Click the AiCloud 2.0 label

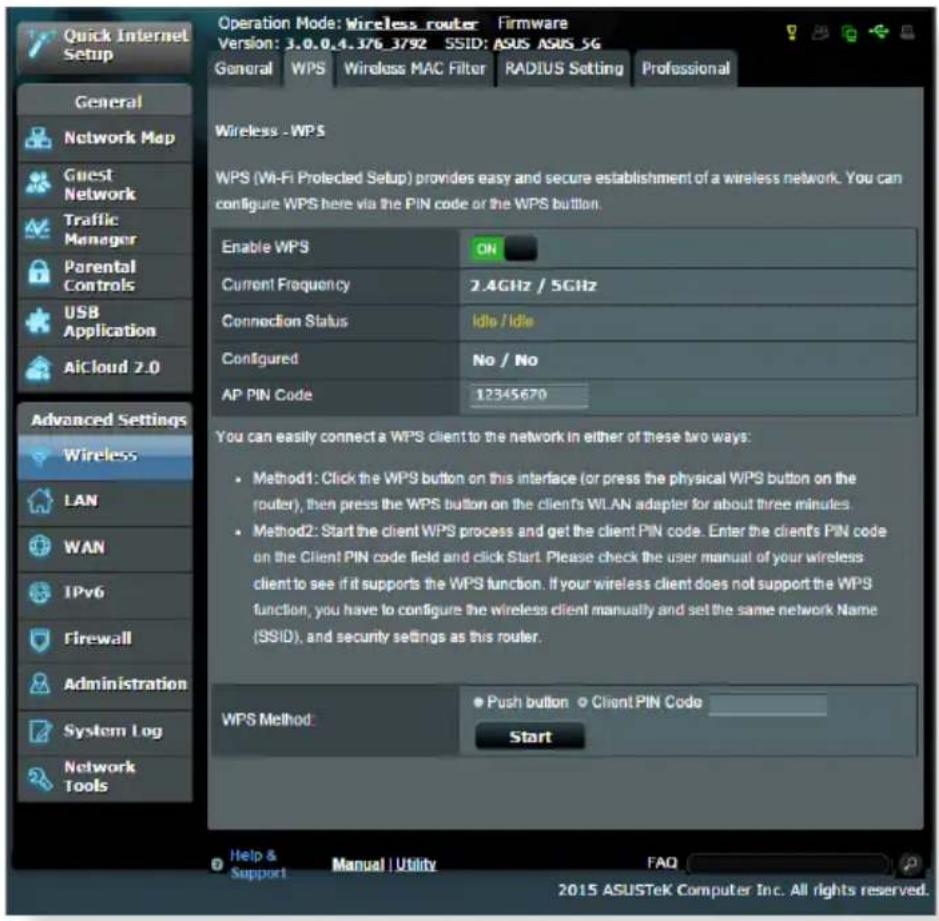[x=111, y=367]
